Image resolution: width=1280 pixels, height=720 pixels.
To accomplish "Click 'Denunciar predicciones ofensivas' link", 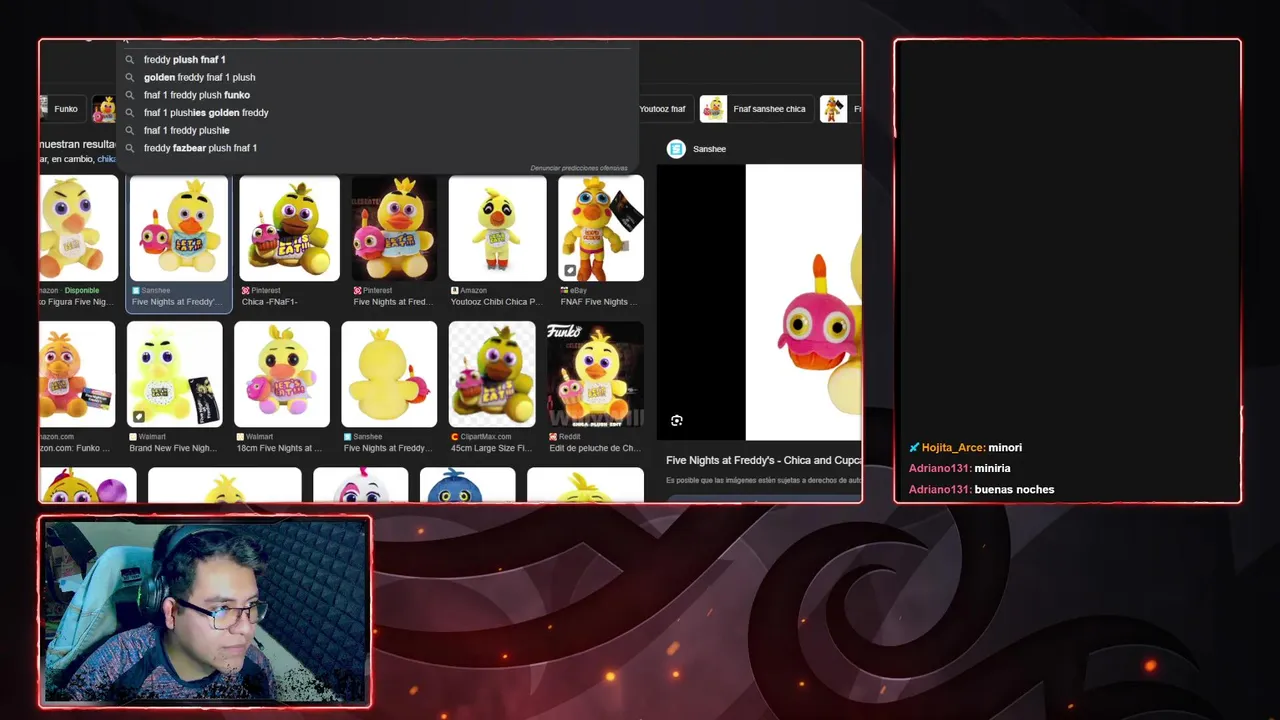I will coord(579,168).
